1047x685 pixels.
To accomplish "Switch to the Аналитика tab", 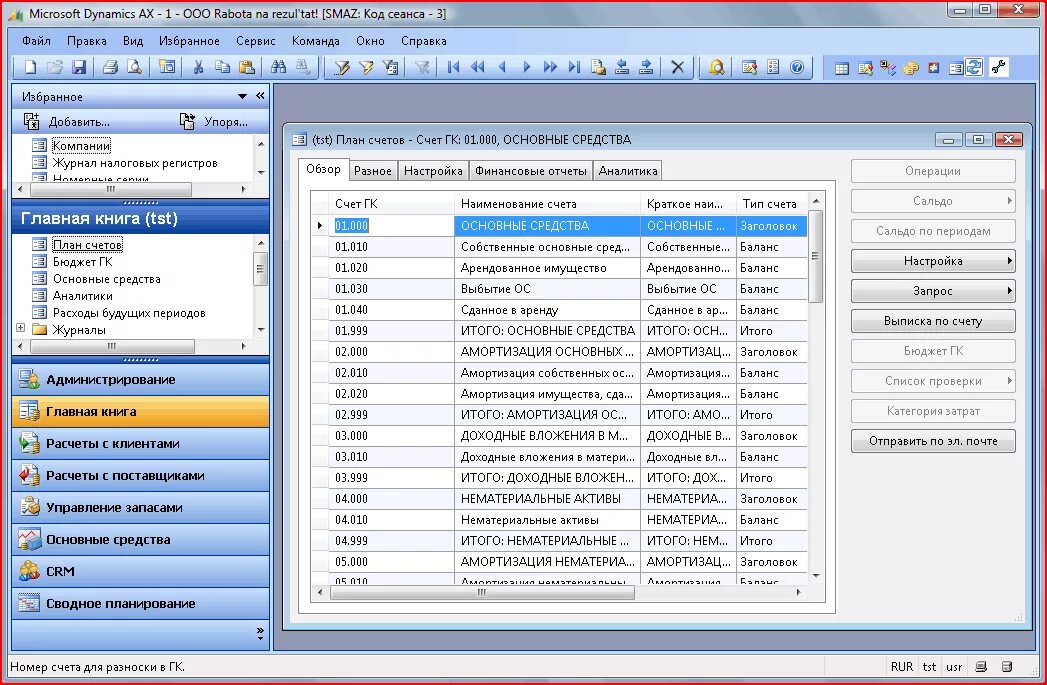I will 628,171.
